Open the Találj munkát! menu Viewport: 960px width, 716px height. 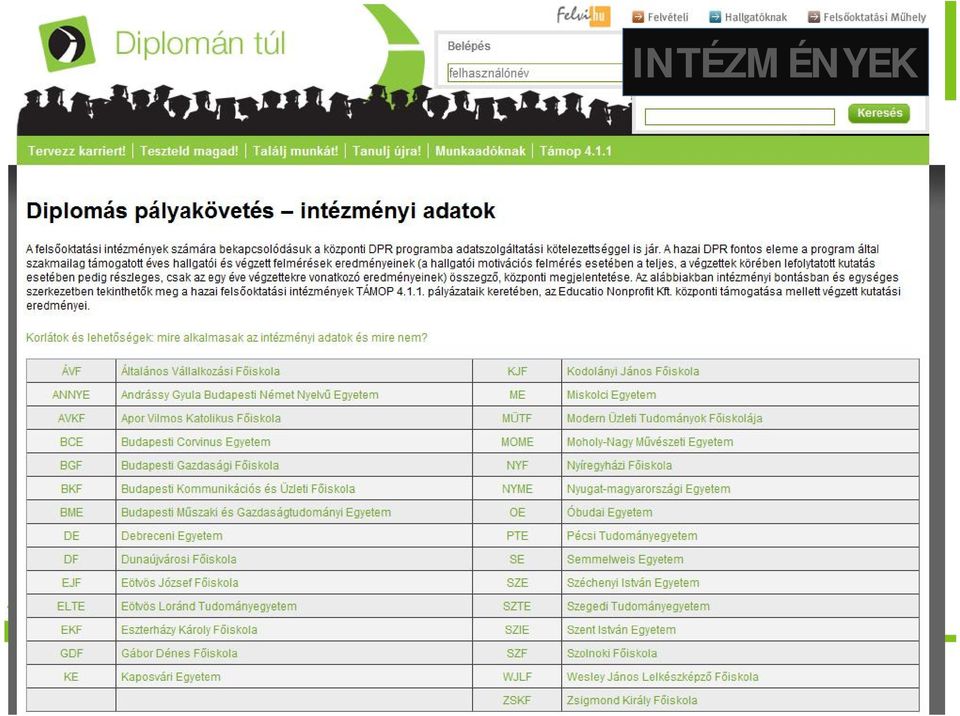click(x=295, y=151)
